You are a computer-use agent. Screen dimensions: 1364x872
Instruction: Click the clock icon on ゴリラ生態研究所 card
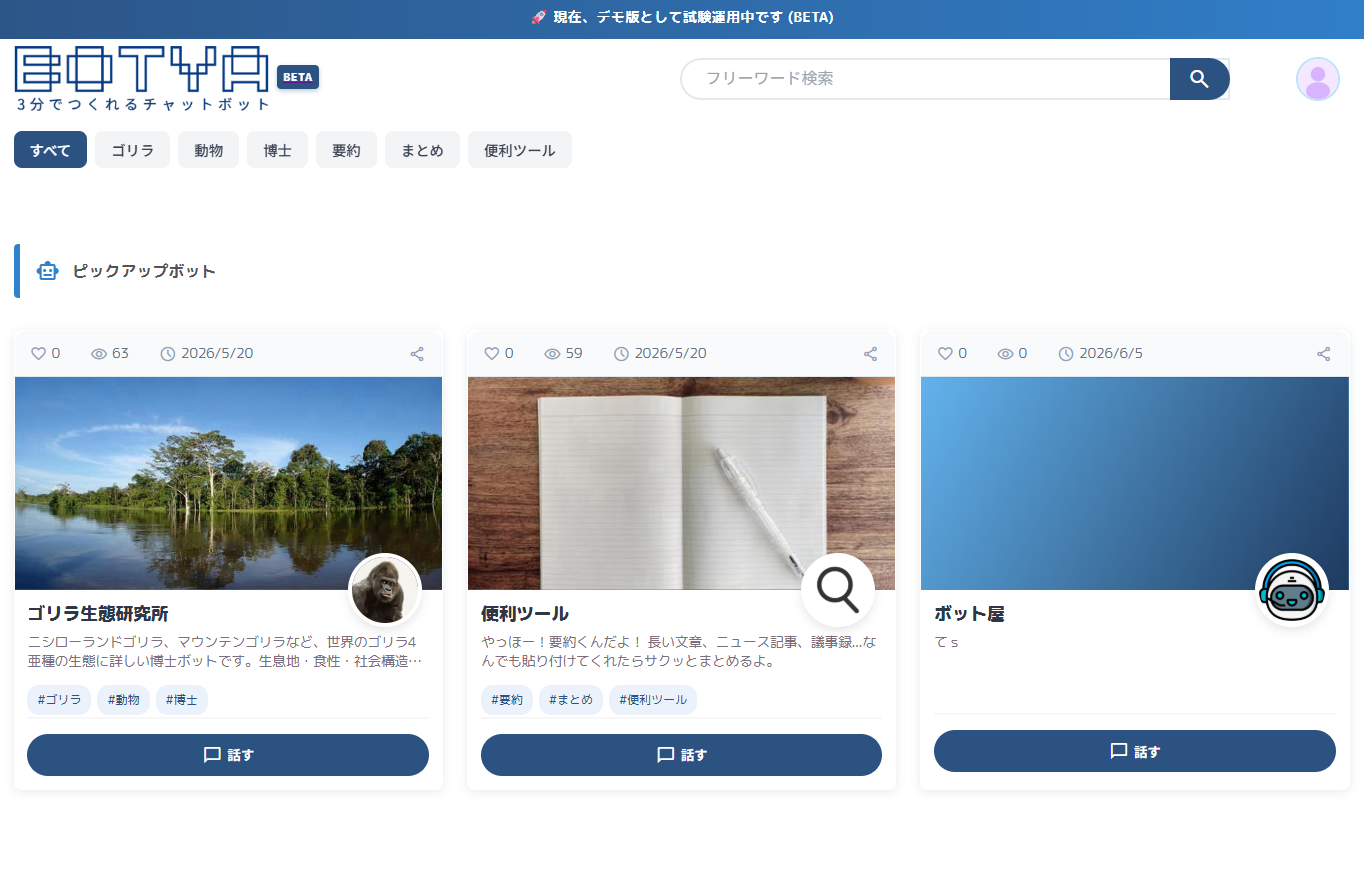168,353
